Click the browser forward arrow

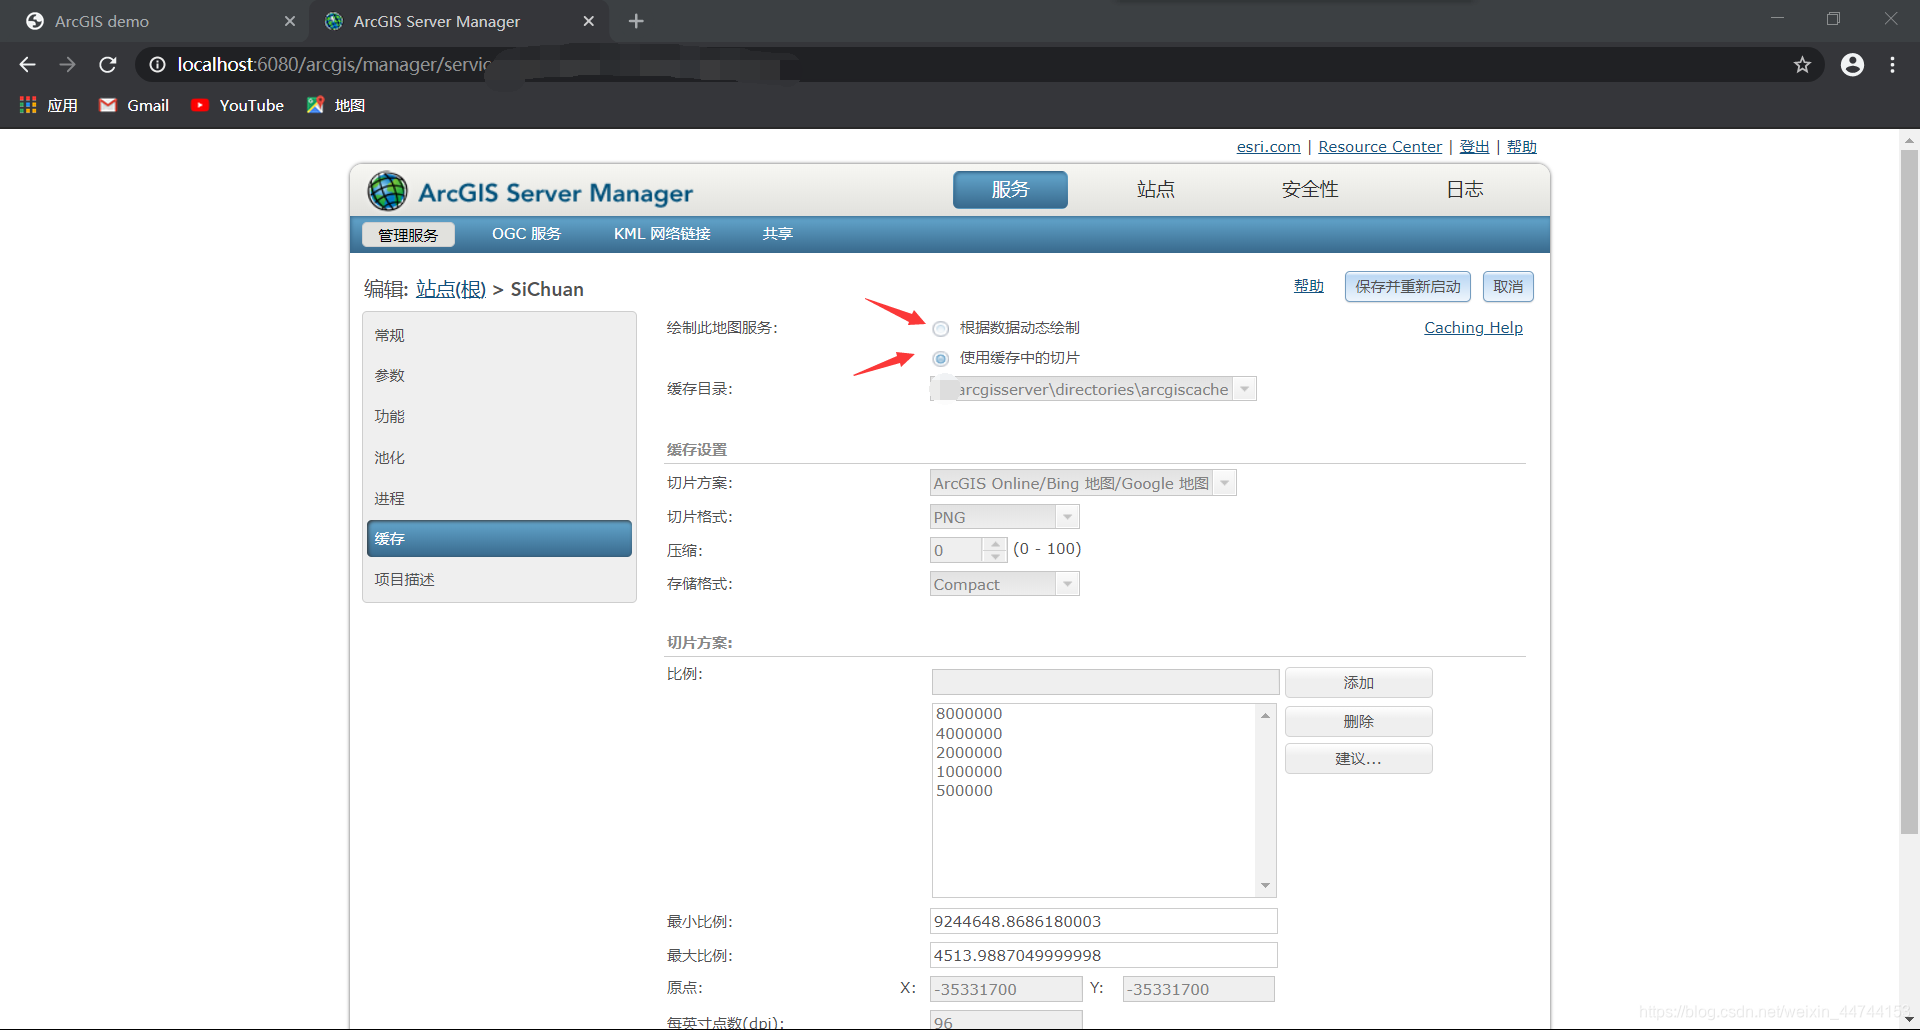click(67, 65)
